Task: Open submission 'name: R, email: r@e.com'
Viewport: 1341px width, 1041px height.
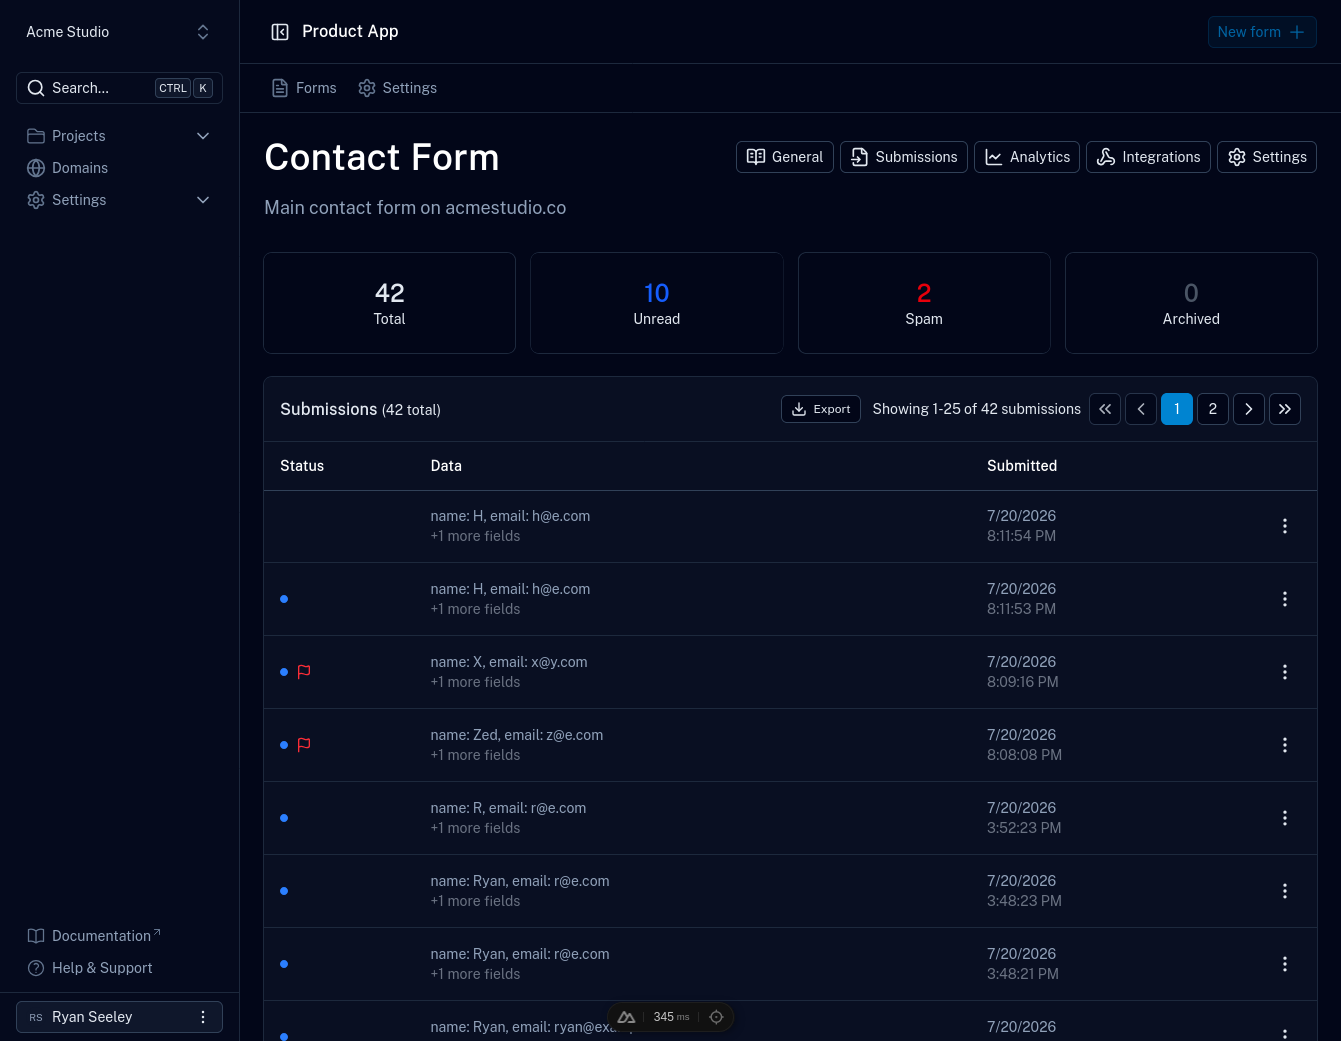Action: point(508,808)
